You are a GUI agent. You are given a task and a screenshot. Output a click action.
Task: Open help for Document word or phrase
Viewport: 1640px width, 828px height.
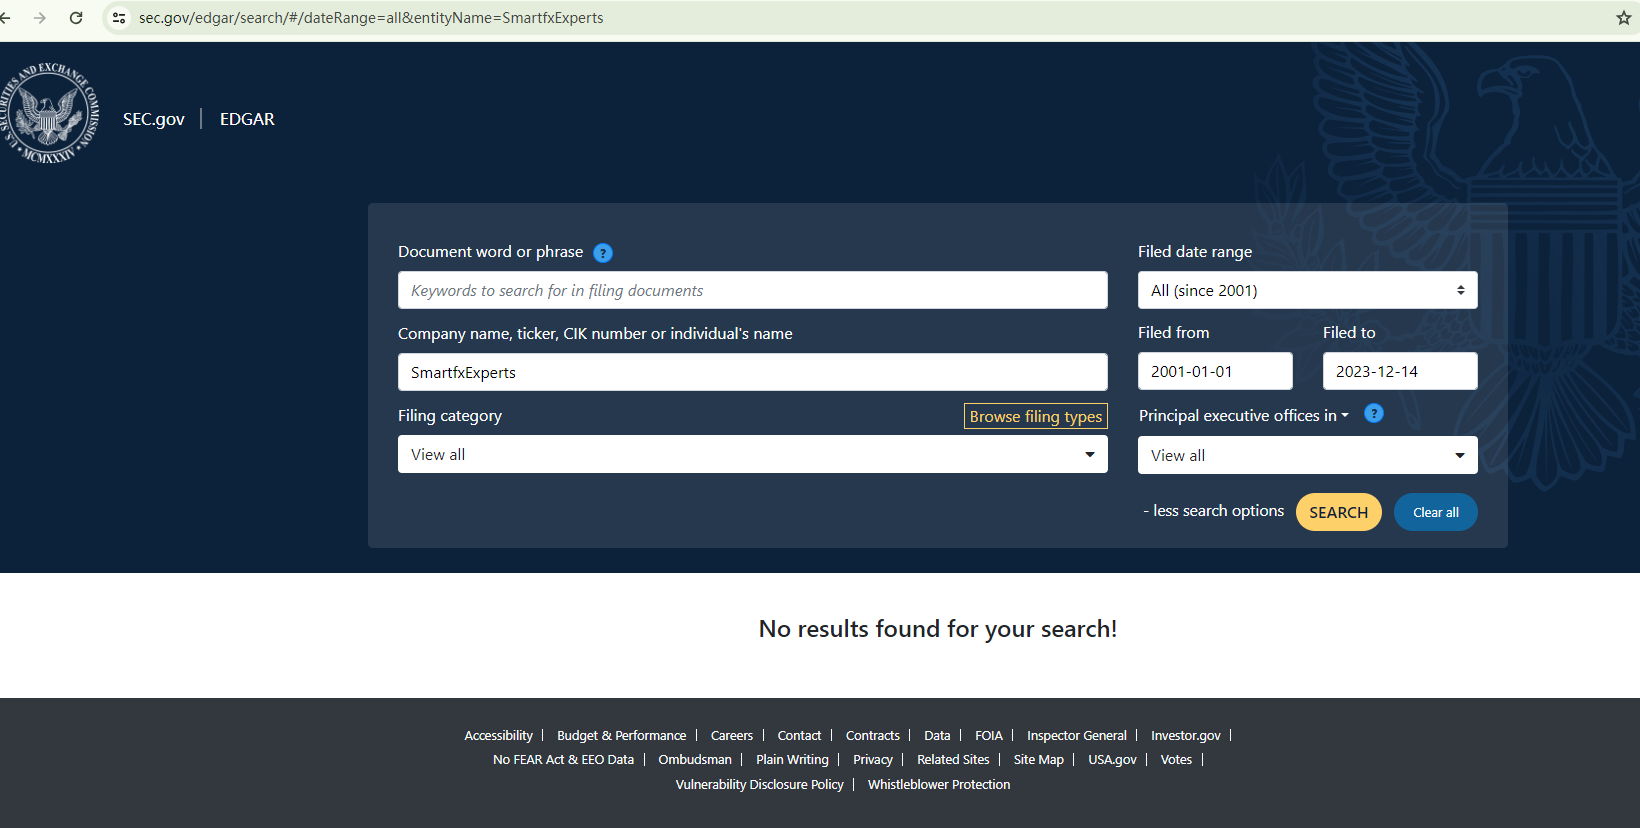pyautogui.click(x=603, y=253)
